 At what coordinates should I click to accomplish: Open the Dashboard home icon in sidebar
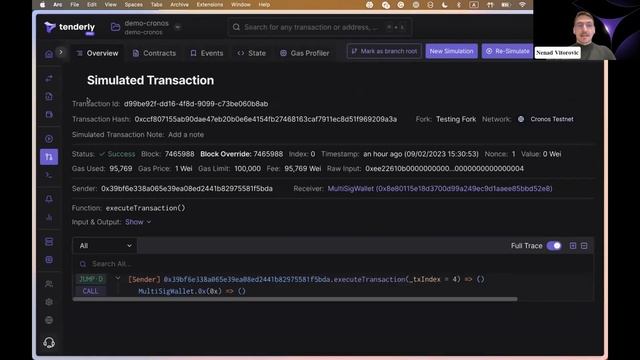[x=49, y=54]
